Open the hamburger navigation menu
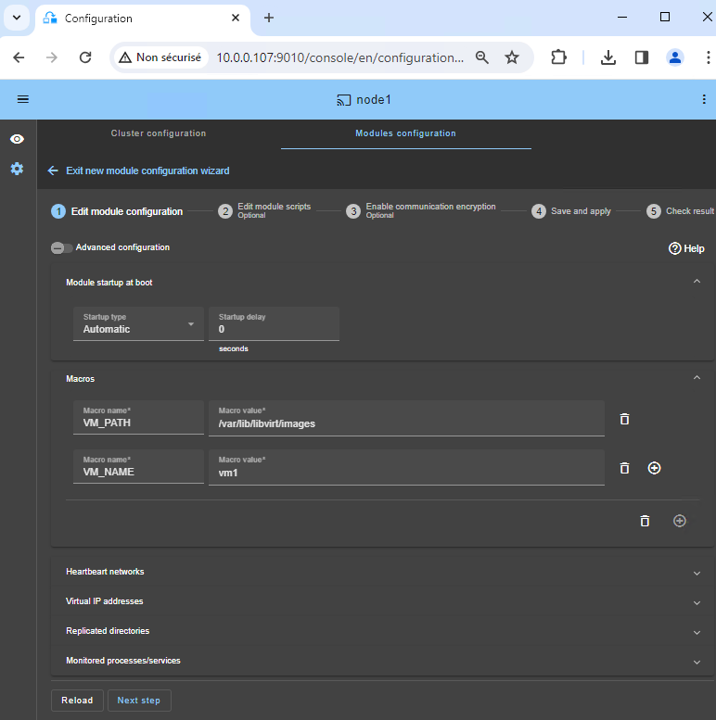Screen dimensions: 716x720 23,99
